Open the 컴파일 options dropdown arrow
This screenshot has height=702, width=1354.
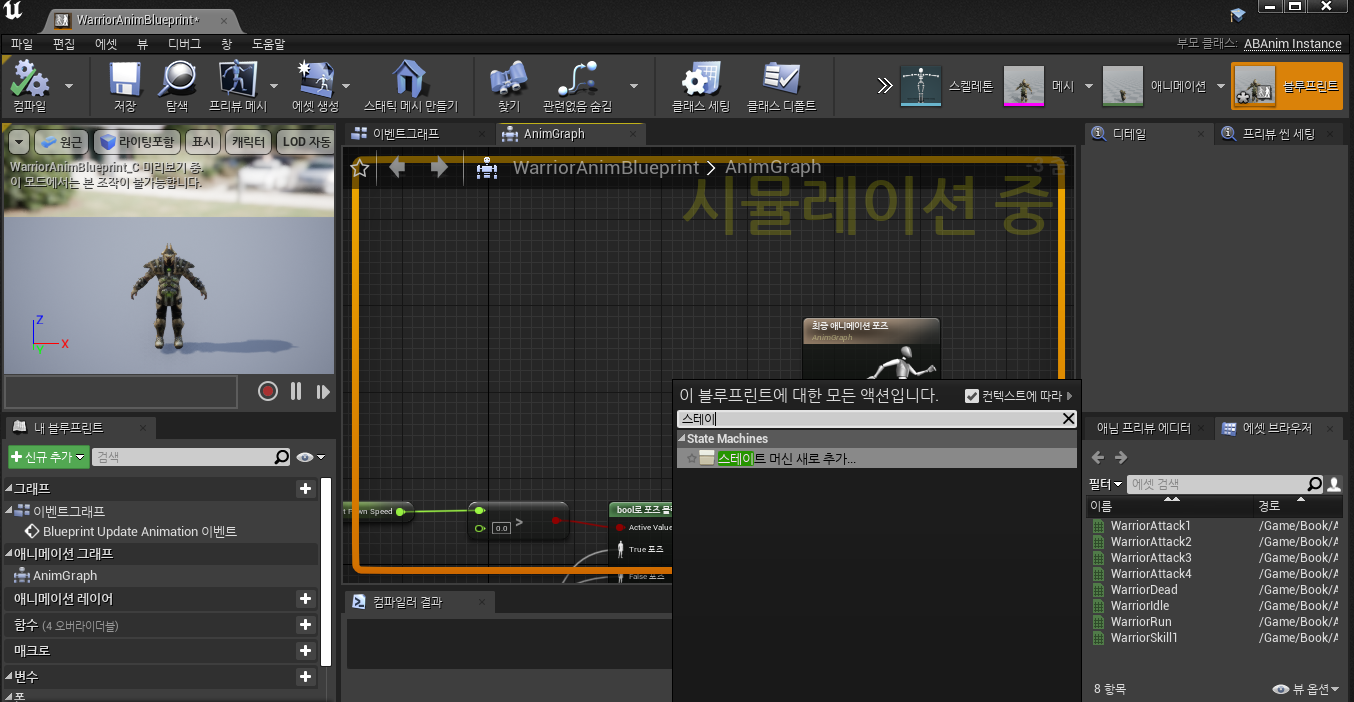[69, 86]
